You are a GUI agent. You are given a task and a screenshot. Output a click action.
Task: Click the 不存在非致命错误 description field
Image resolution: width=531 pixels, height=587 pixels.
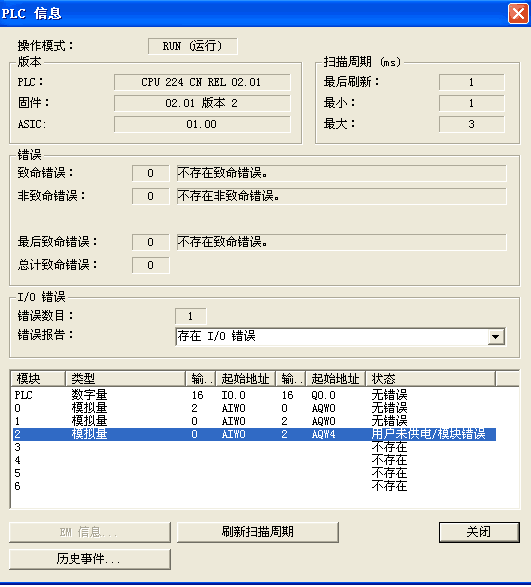click(x=342, y=196)
